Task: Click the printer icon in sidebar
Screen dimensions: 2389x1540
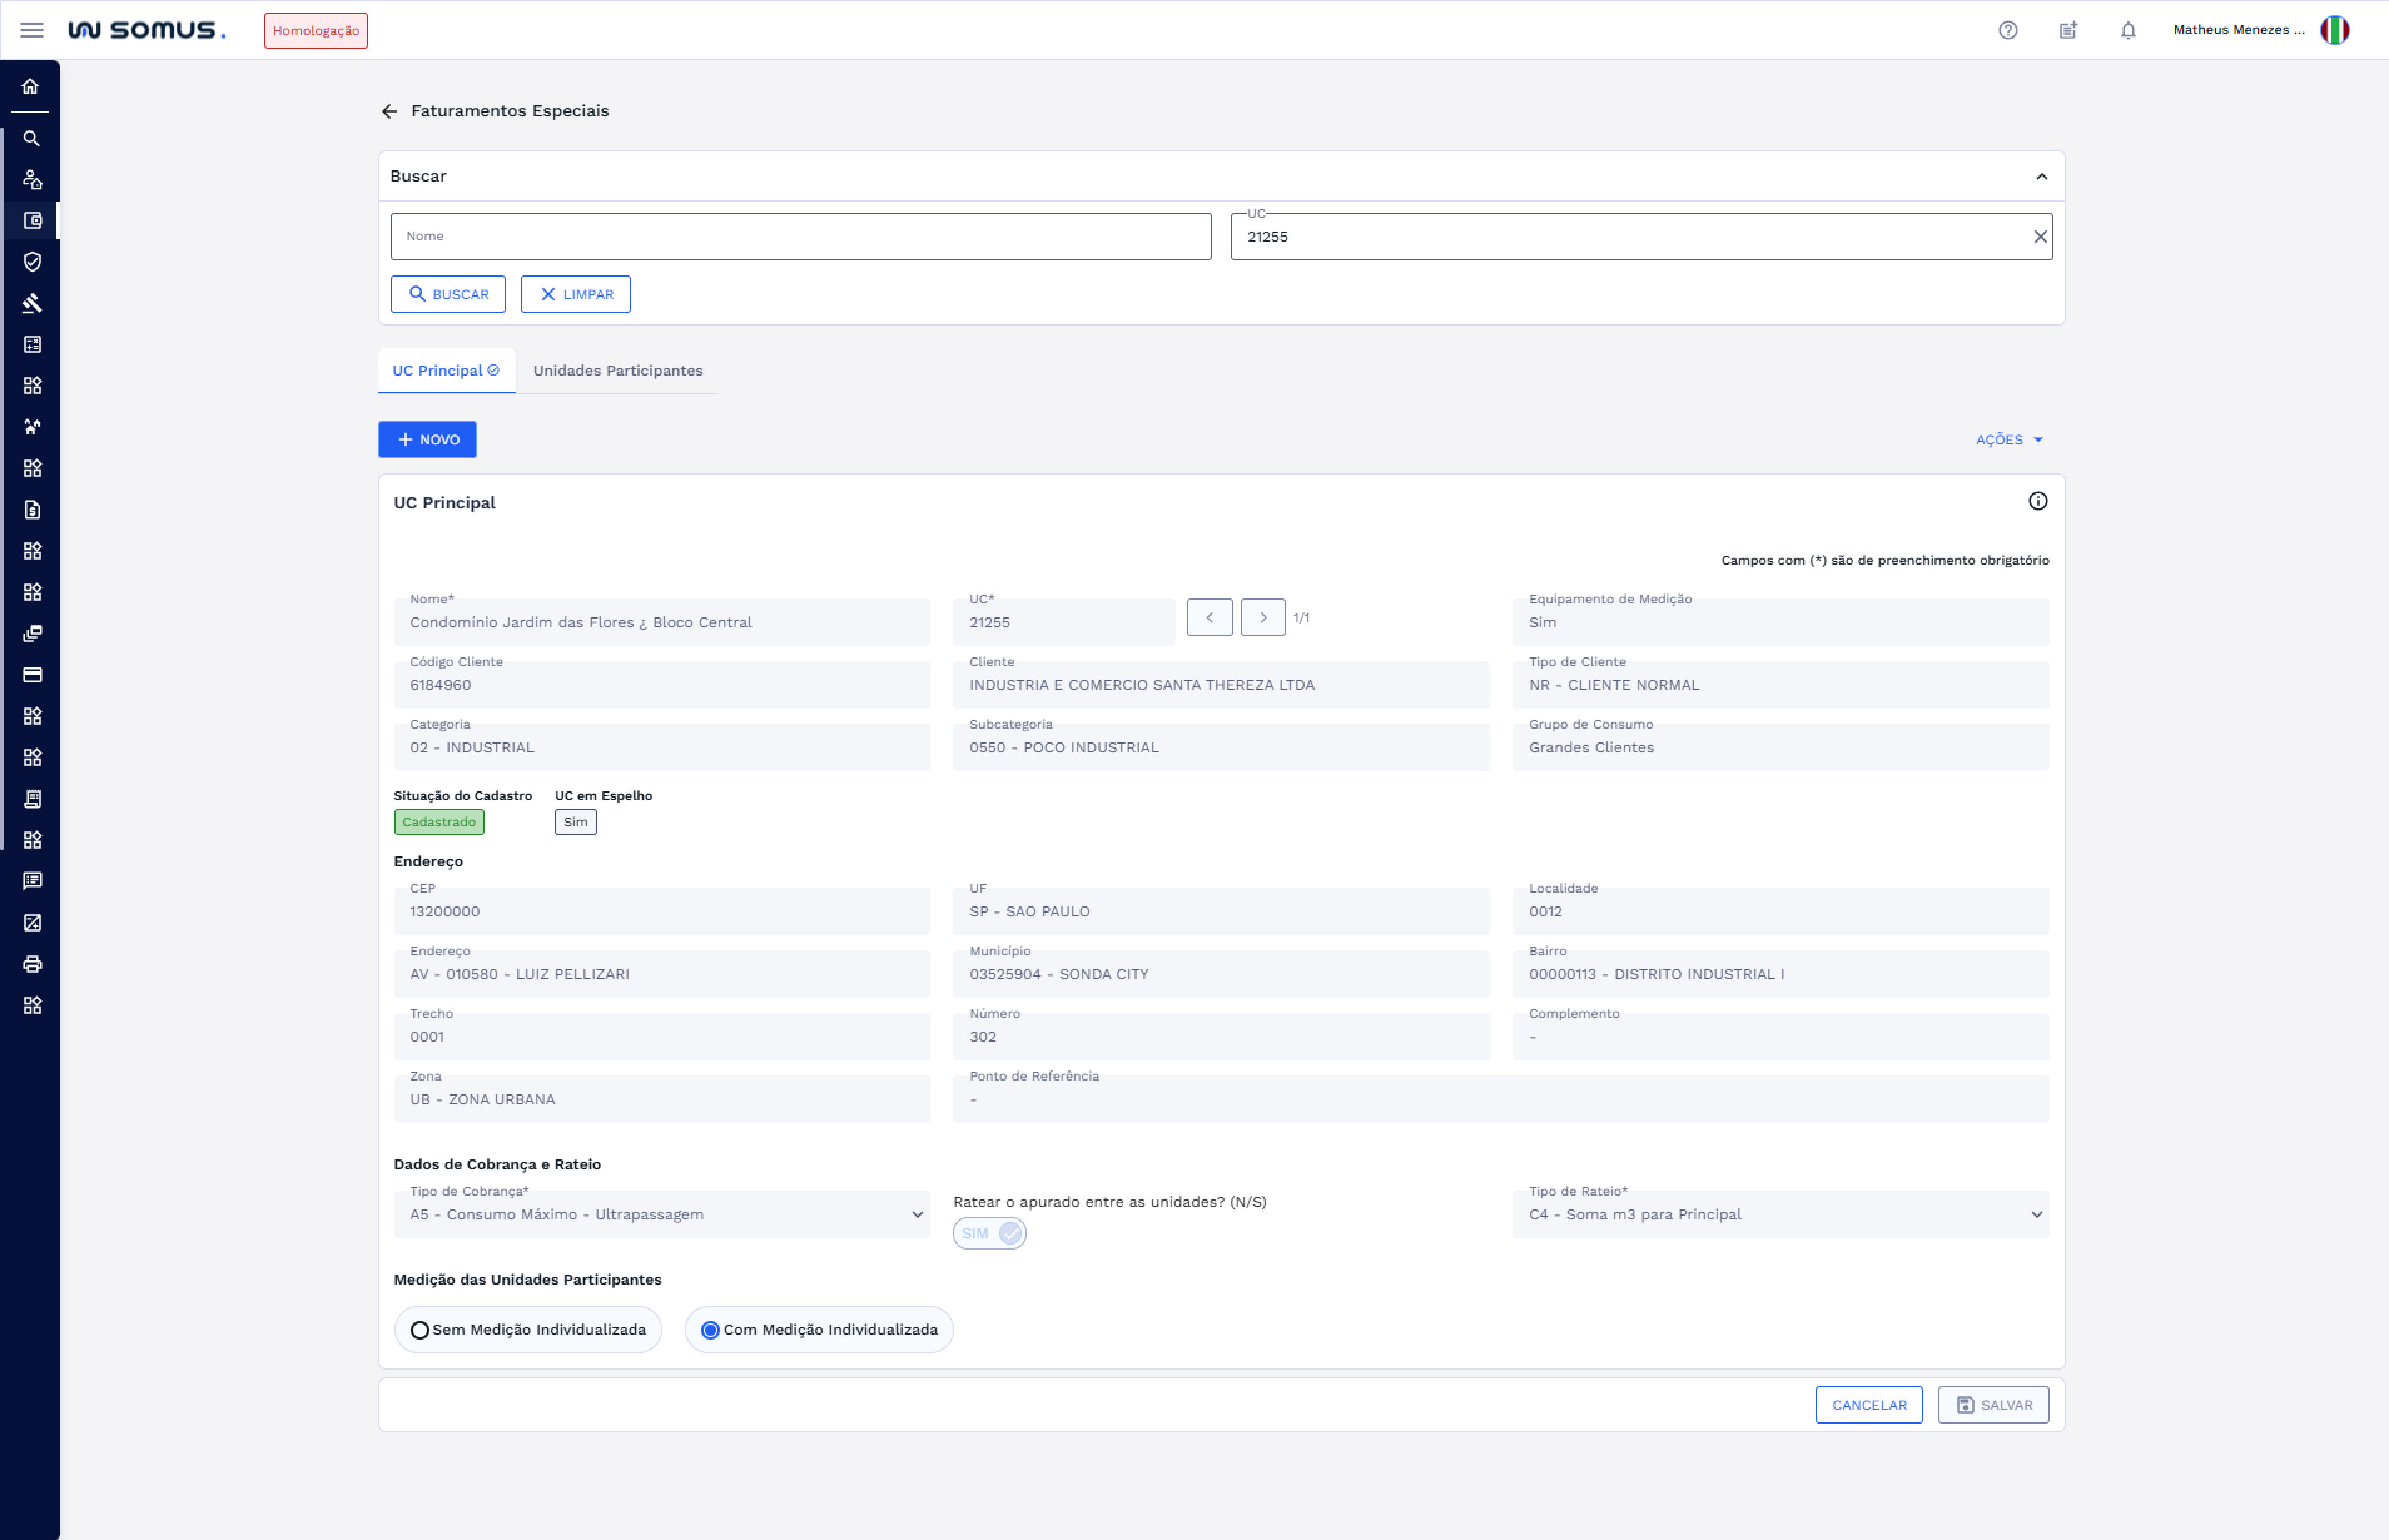Action: pyautogui.click(x=32, y=964)
